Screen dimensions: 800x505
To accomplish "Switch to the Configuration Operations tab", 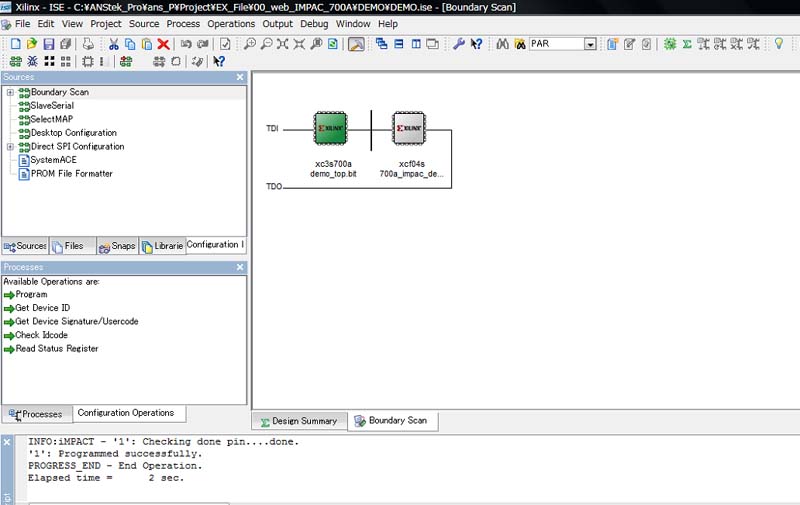I will tap(129, 413).
